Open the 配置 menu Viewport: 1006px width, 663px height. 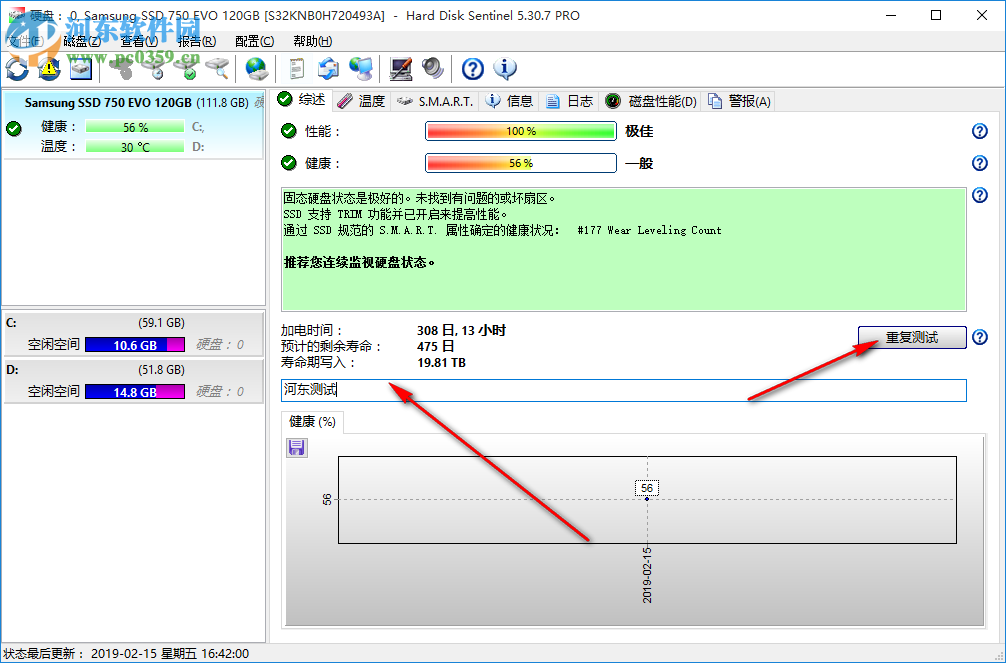coord(253,41)
